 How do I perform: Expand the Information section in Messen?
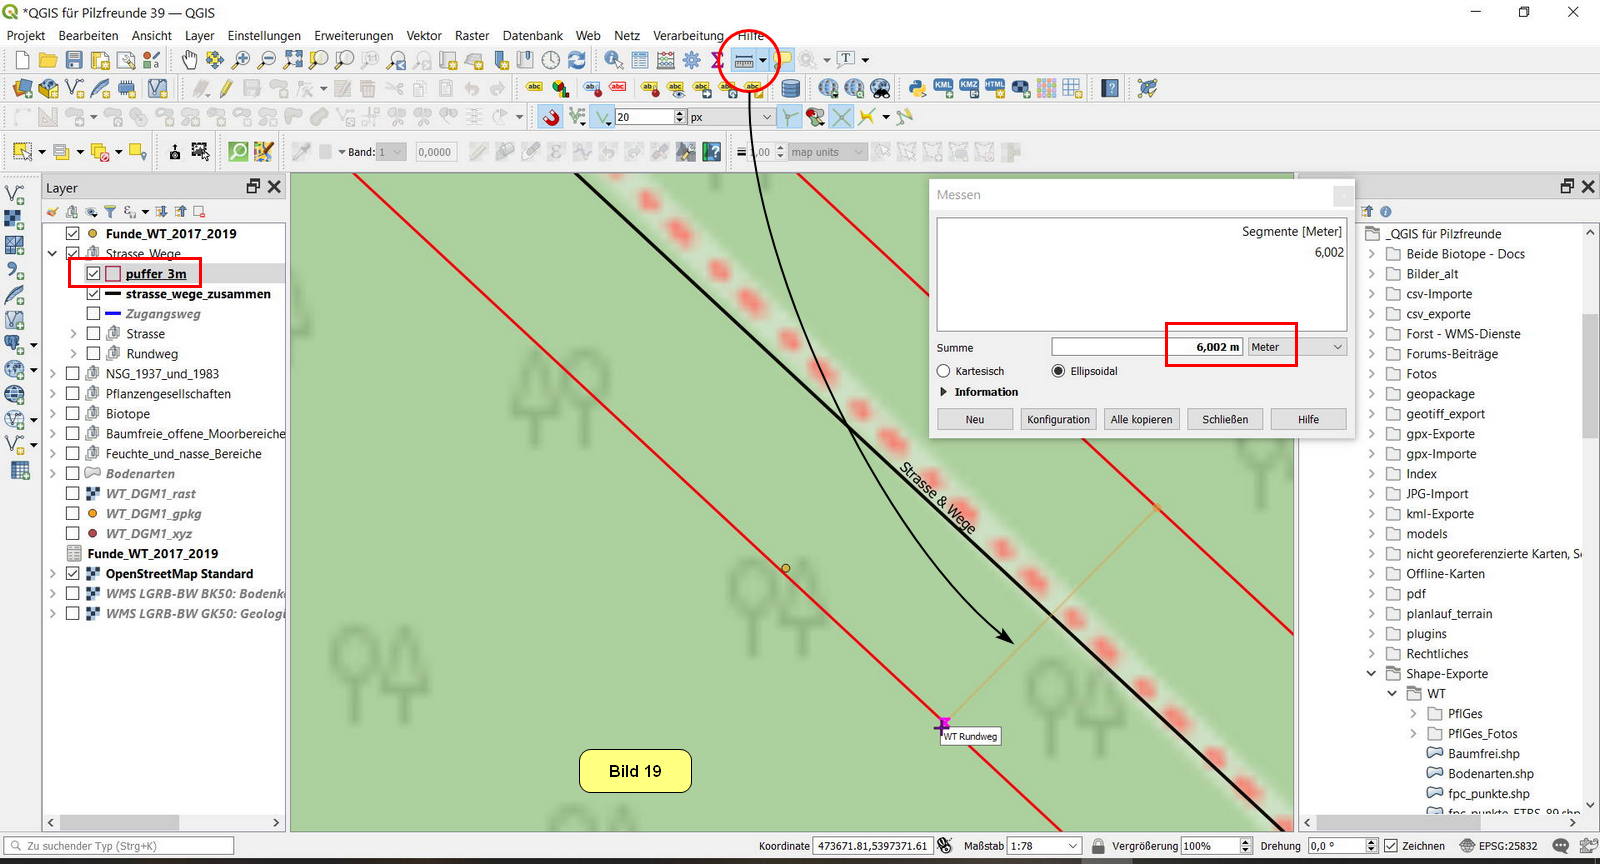943,392
